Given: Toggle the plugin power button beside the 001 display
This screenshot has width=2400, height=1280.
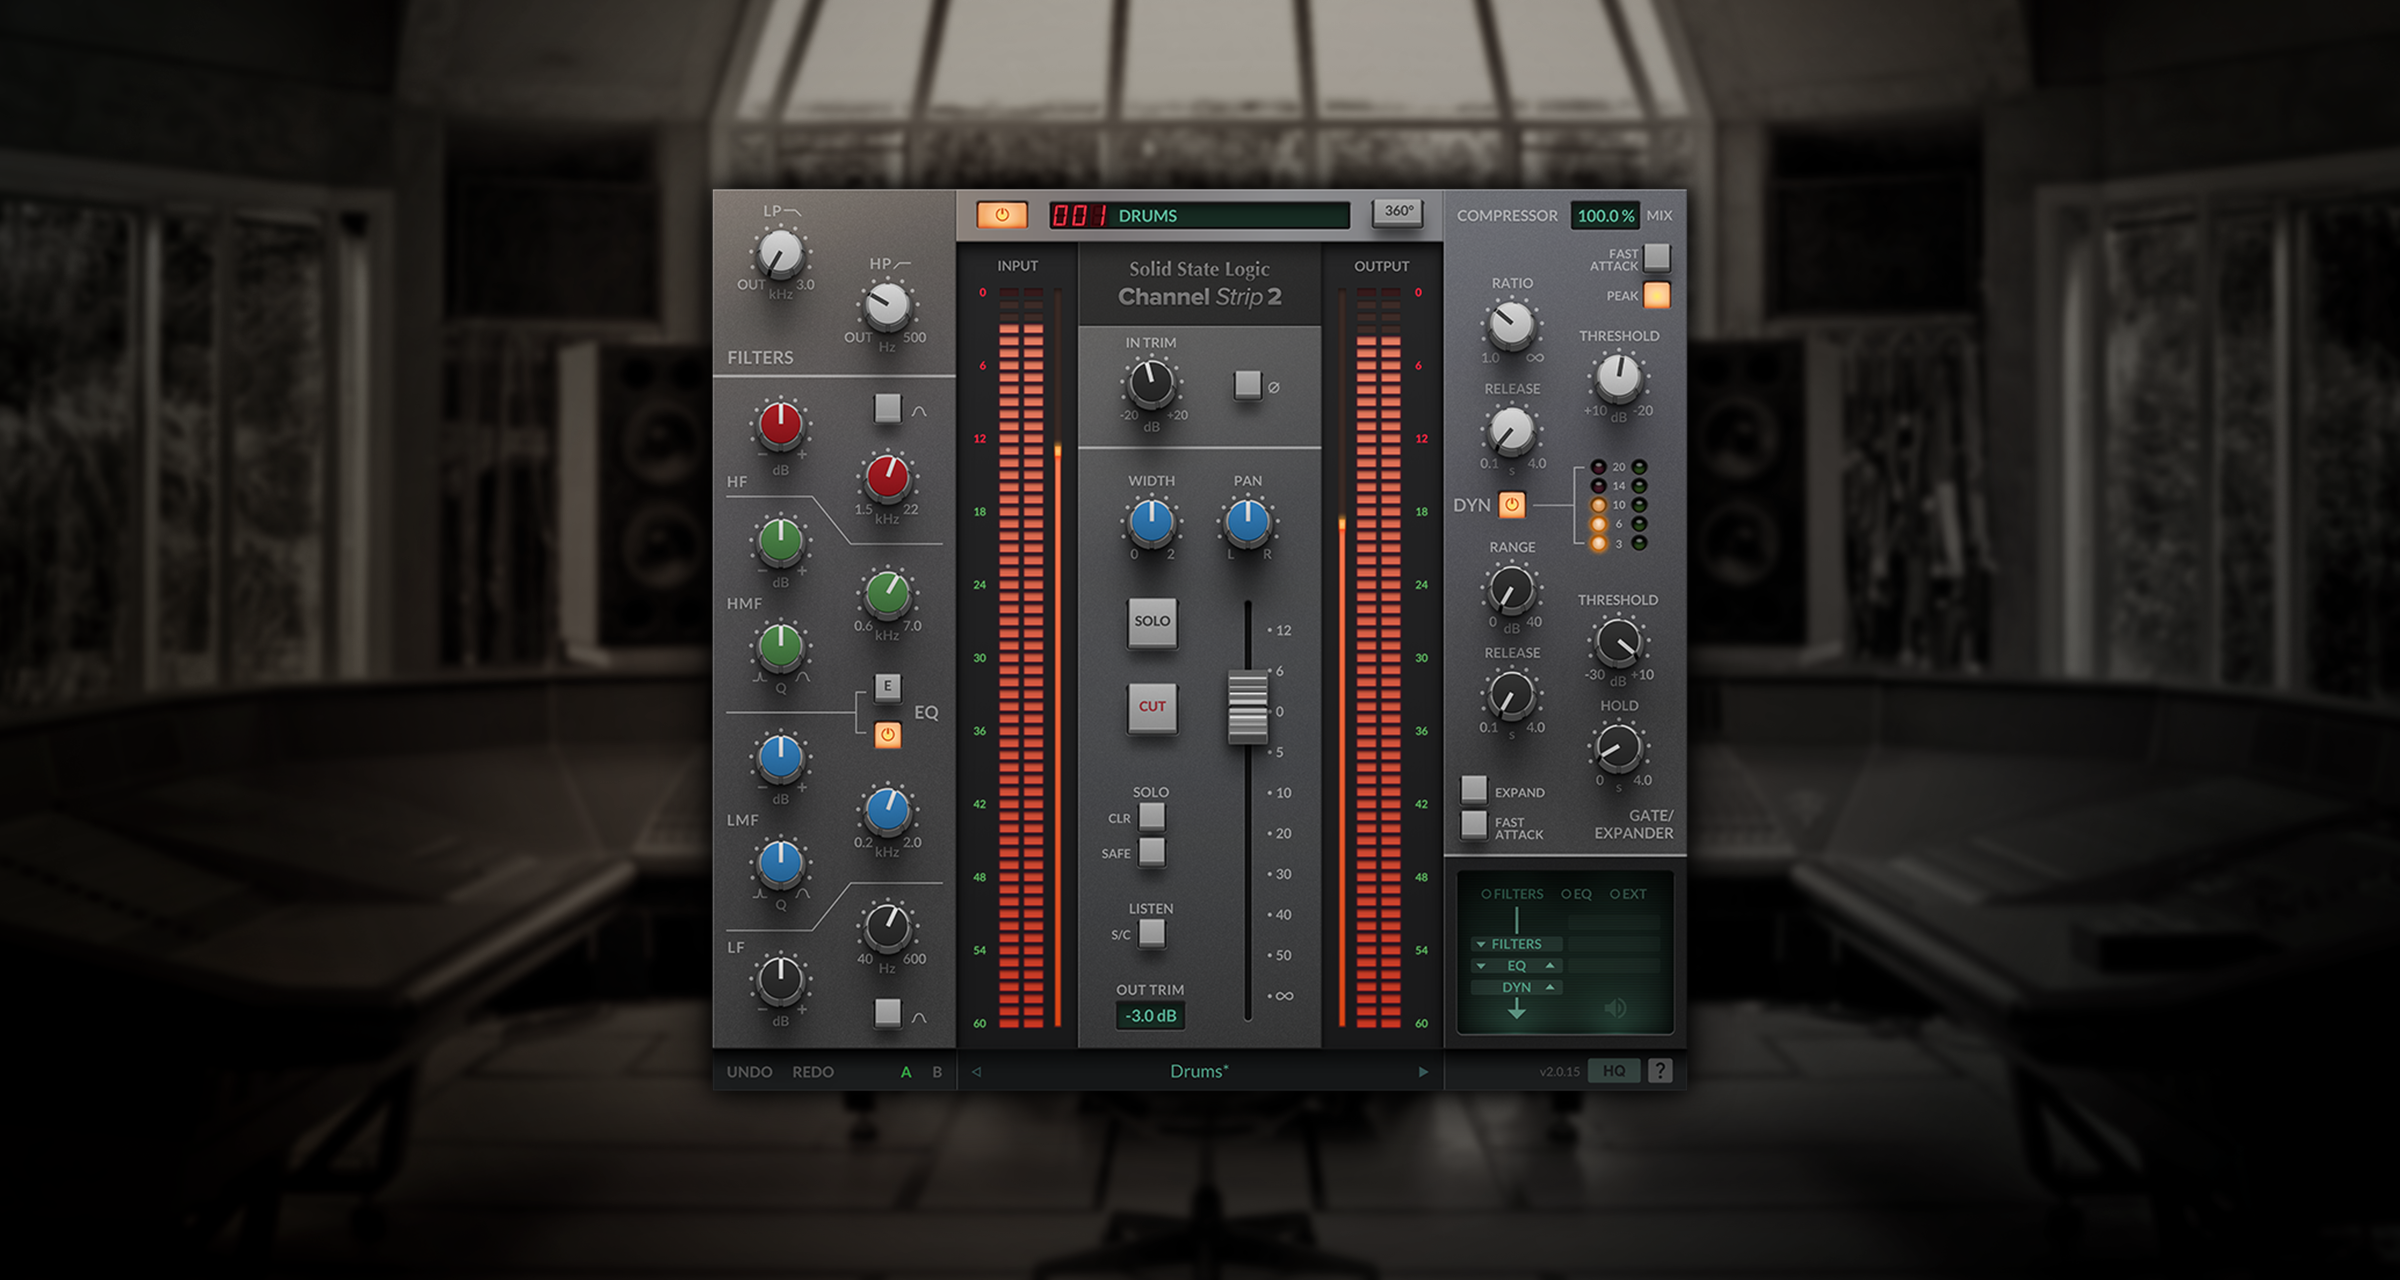Looking at the screenshot, I should (1001, 215).
